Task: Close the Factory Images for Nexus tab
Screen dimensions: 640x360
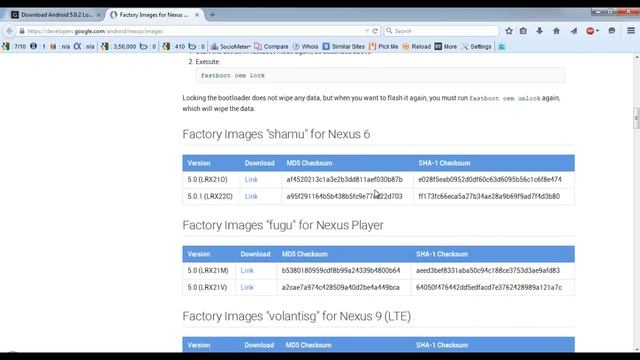Action: pos(197,15)
